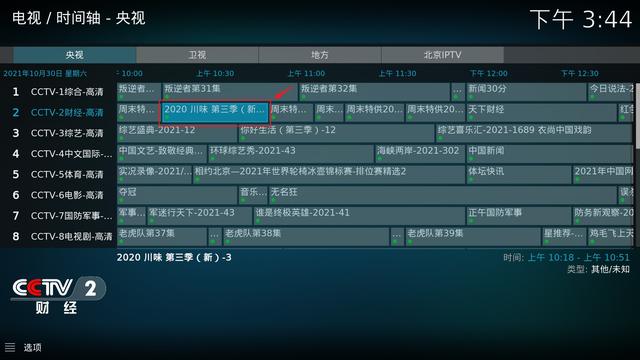This screenshot has width=640, height=360.
Task: Select the 今日说法 program cell
Action: tap(611, 92)
